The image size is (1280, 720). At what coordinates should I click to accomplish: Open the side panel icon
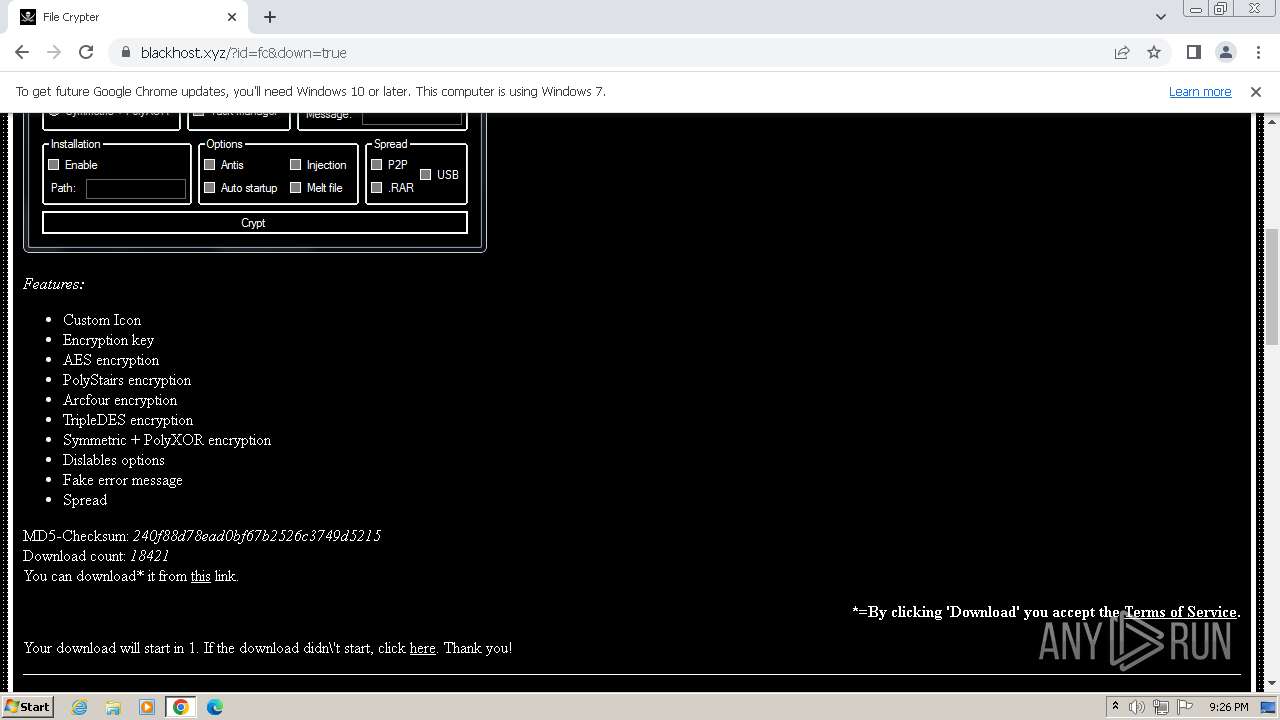coord(1193,52)
